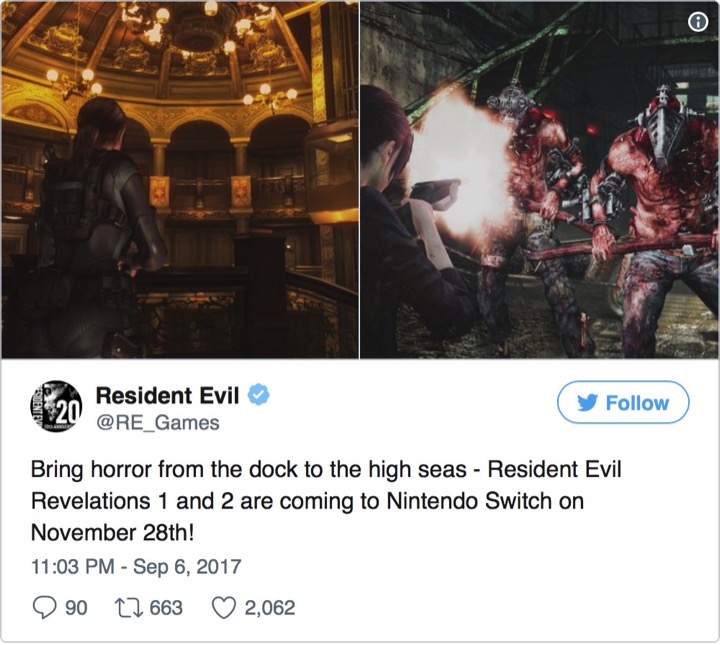Click the info icon on the image
Screen dimensions: 720x645
(698, 22)
